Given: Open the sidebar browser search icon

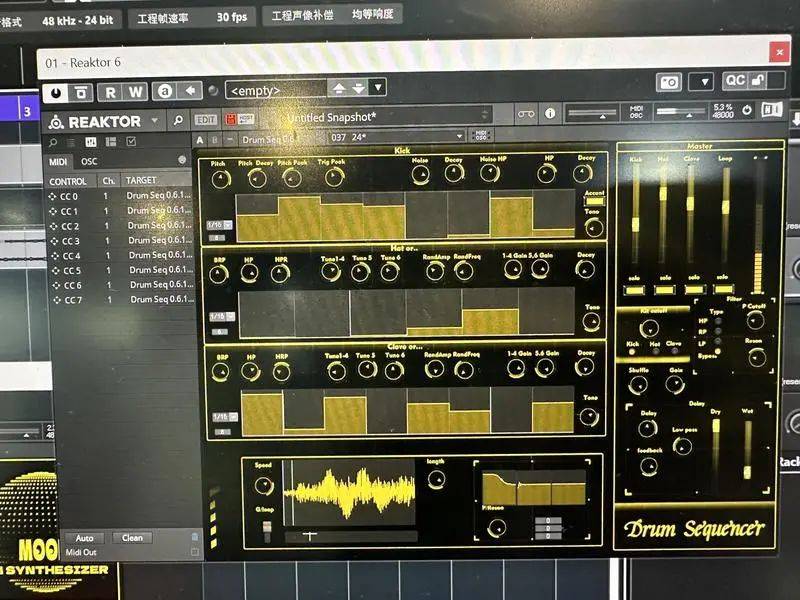Looking at the screenshot, I should [53, 142].
